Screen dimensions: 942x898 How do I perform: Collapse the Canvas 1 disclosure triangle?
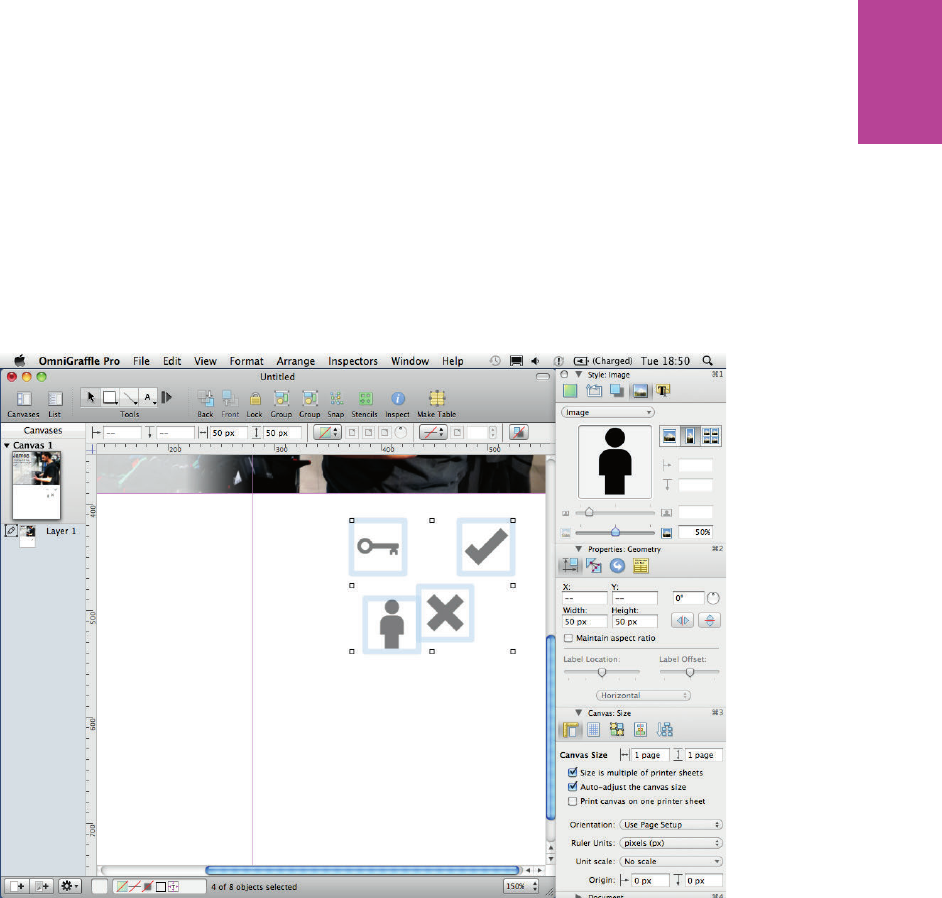7,445
